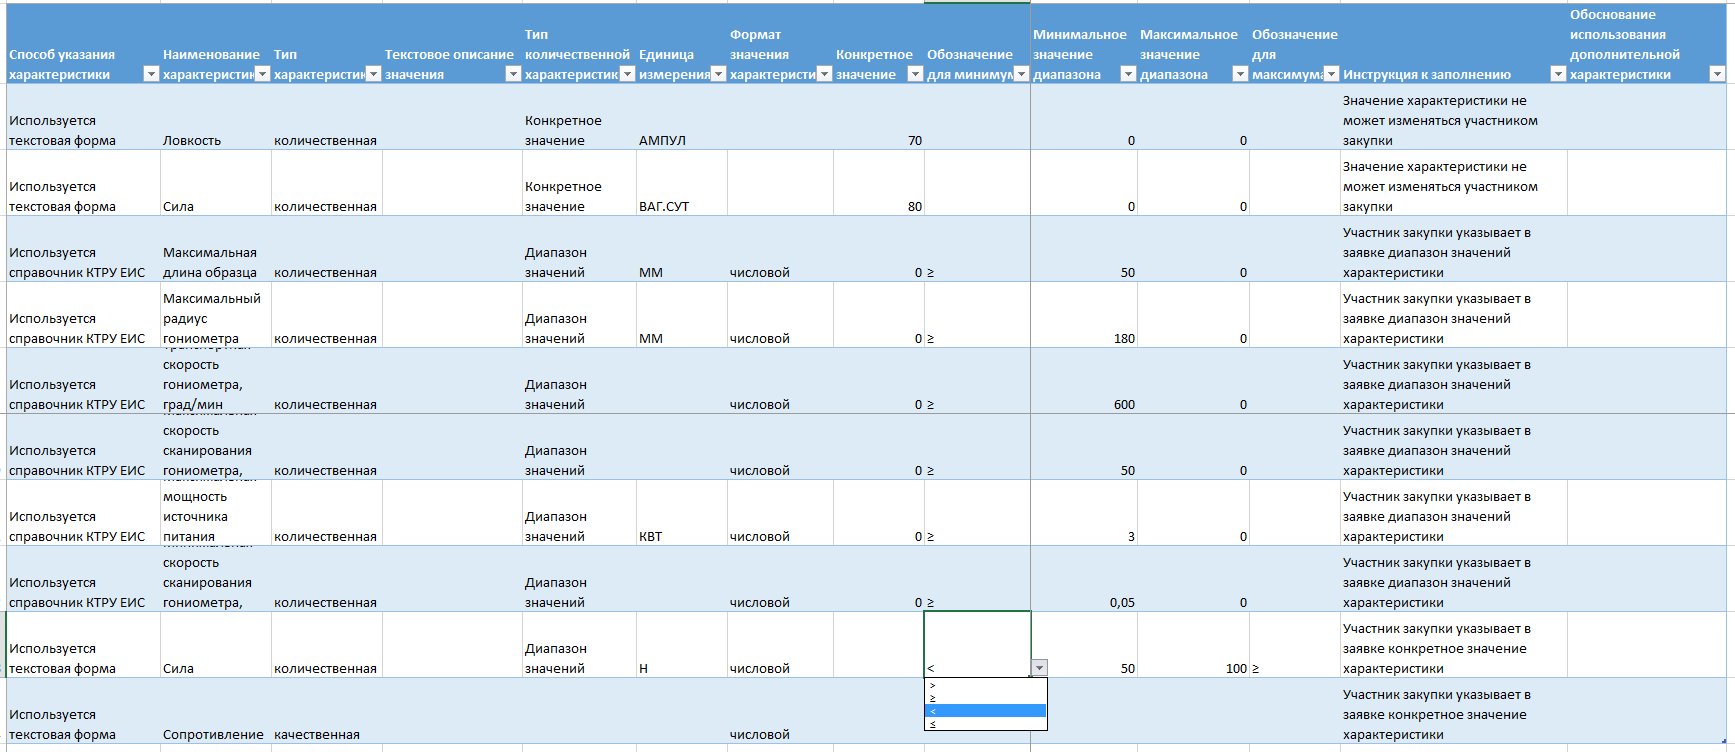Select the 'качественная' type cell
The image size is (1735, 752).
point(326,734)
